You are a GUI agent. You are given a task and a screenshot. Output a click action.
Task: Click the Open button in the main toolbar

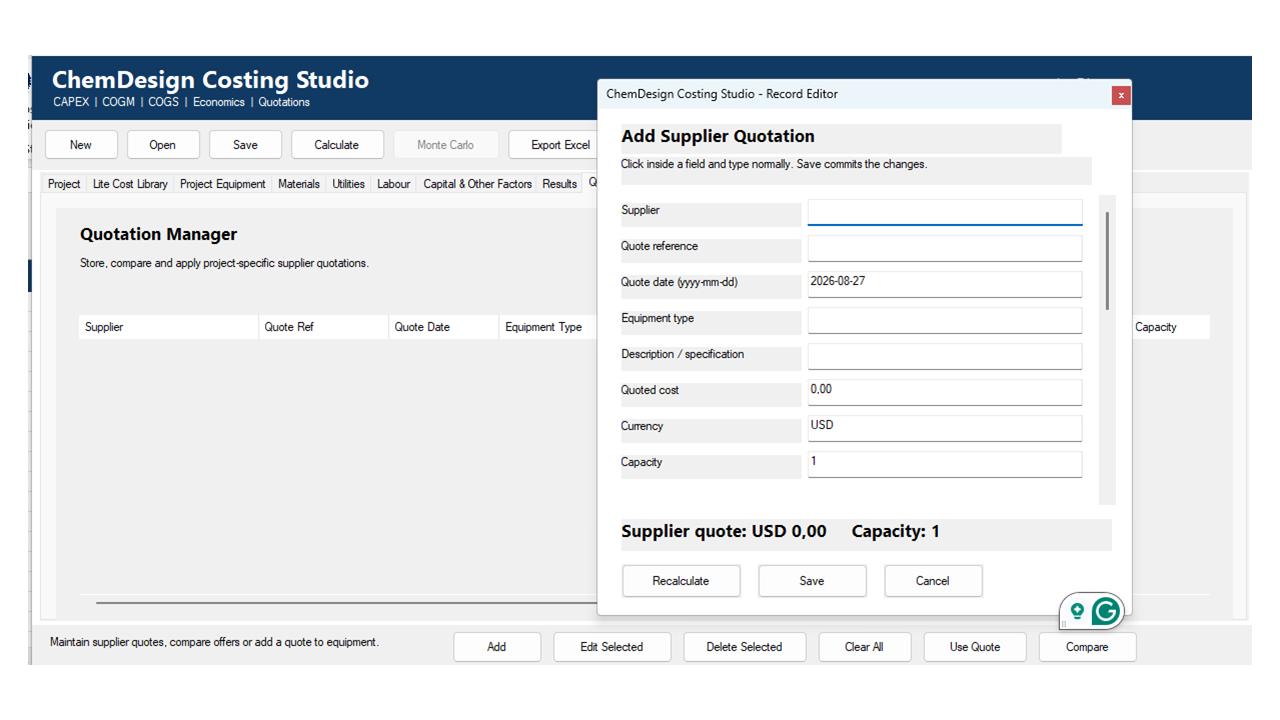163,145
